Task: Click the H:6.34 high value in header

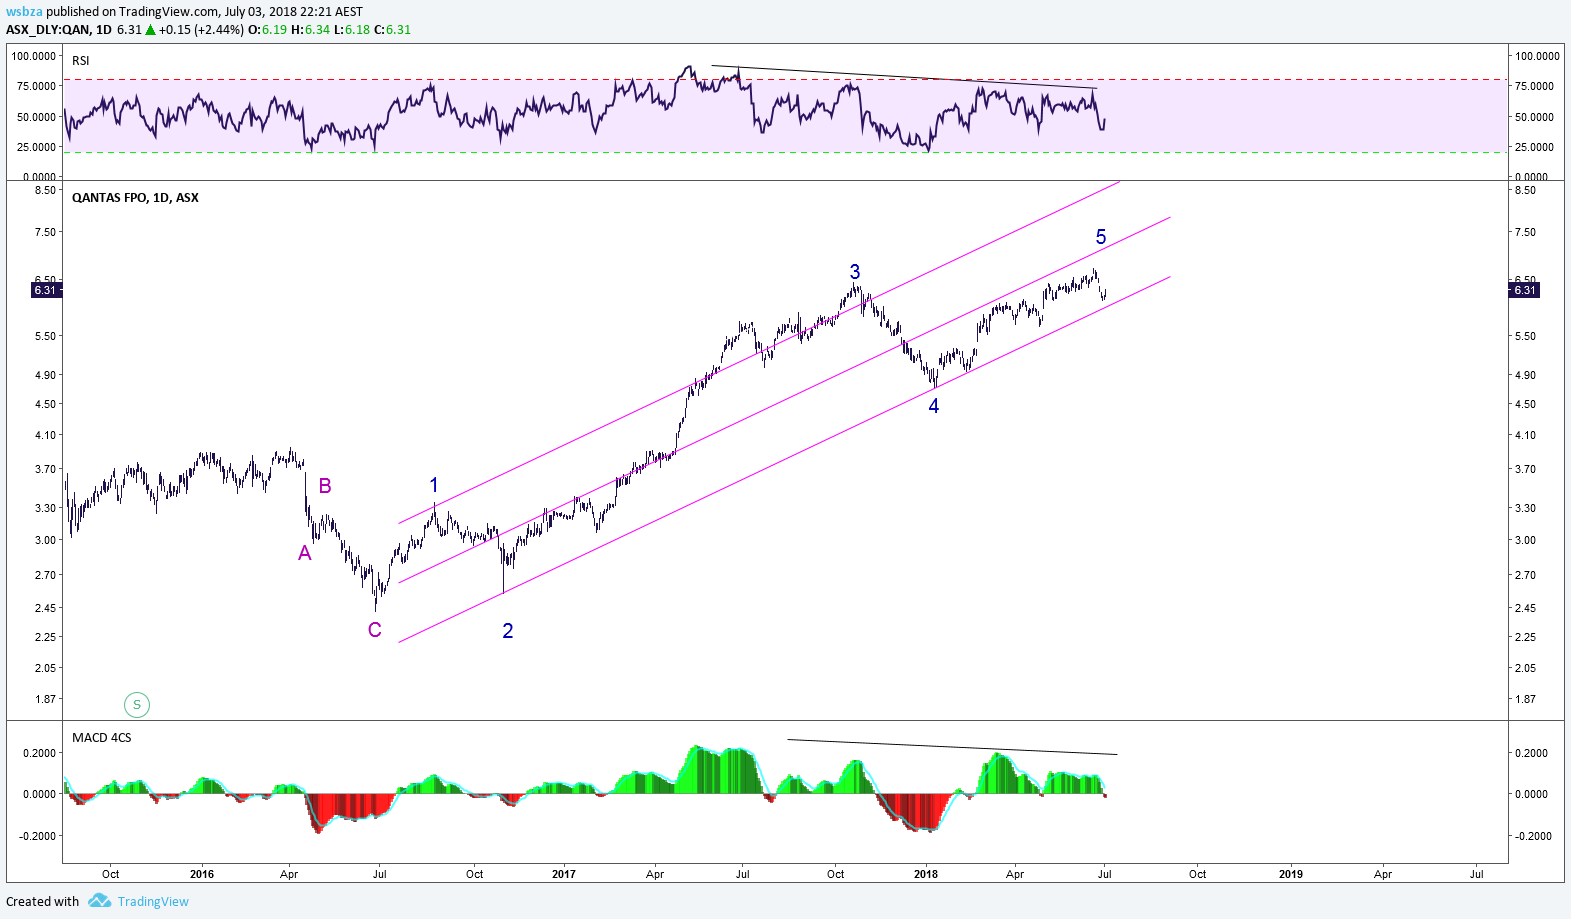Action: click(x=311, y=29)
